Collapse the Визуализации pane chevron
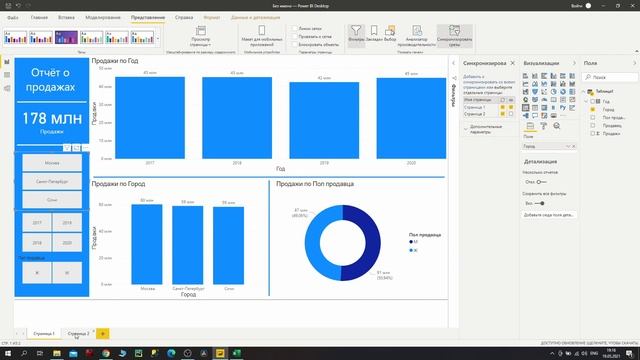The height and width of the screenshot is (360, 640). [574, 63]
